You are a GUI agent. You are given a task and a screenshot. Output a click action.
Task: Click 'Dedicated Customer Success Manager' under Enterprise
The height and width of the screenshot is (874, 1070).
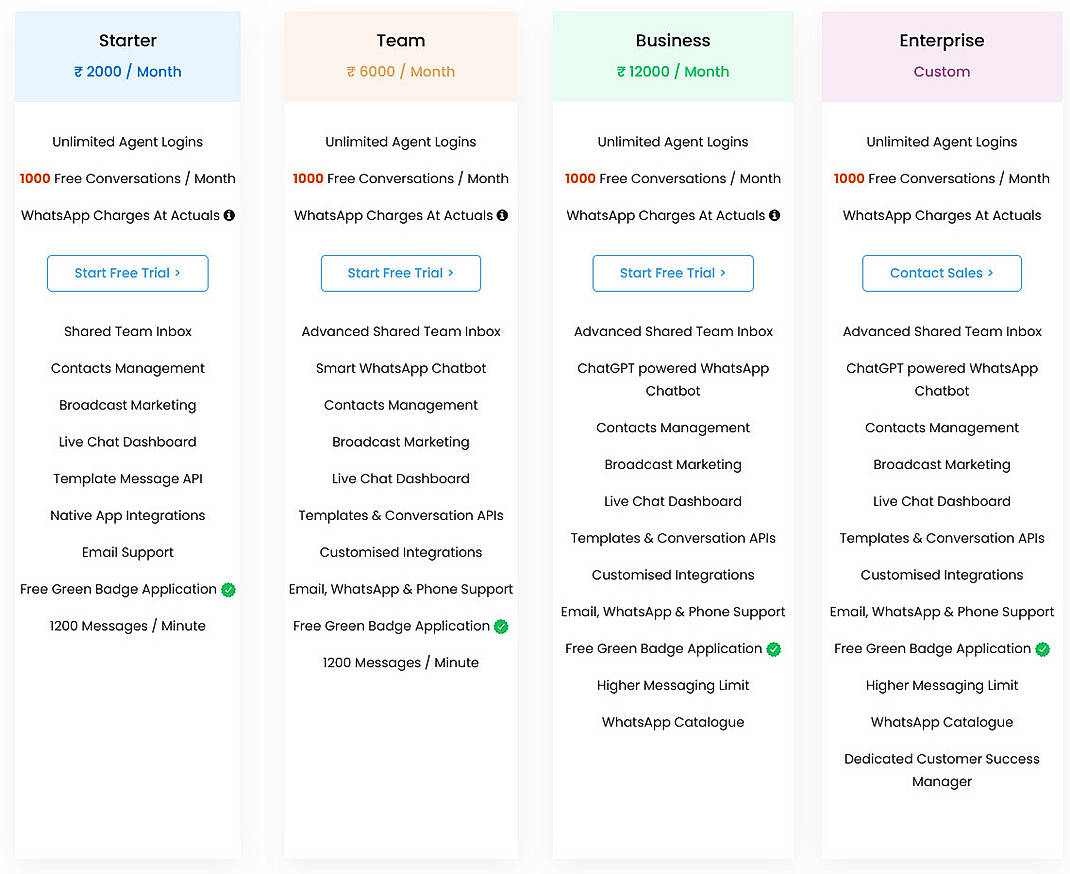(x=941, y=770)
